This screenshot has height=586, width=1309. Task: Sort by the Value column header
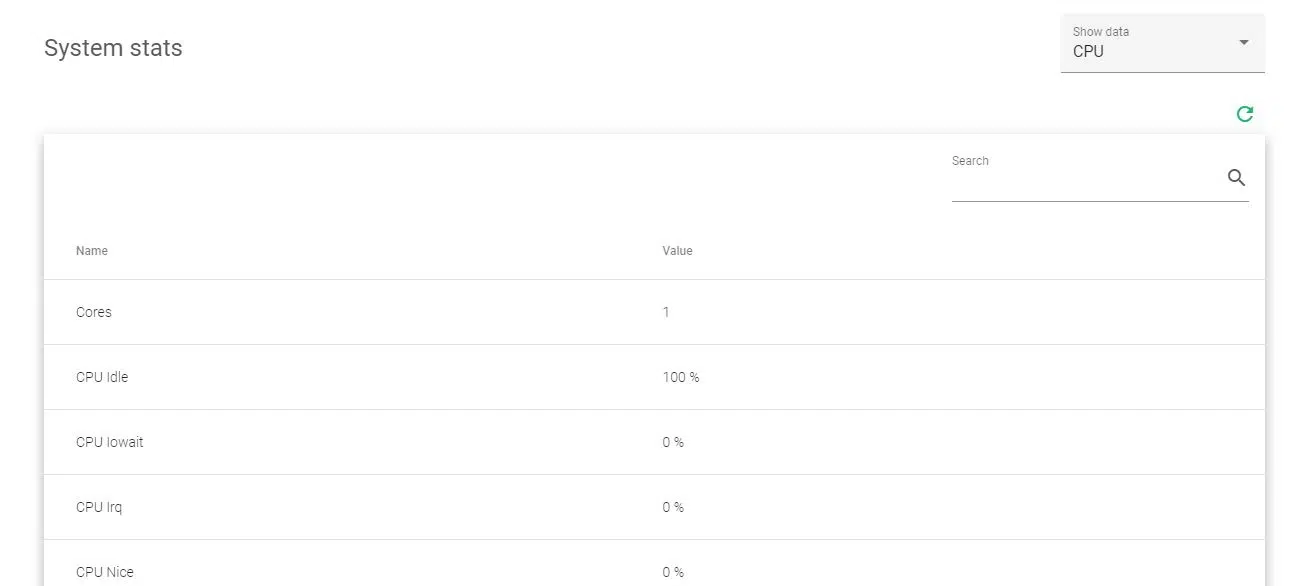click(677, 251)
